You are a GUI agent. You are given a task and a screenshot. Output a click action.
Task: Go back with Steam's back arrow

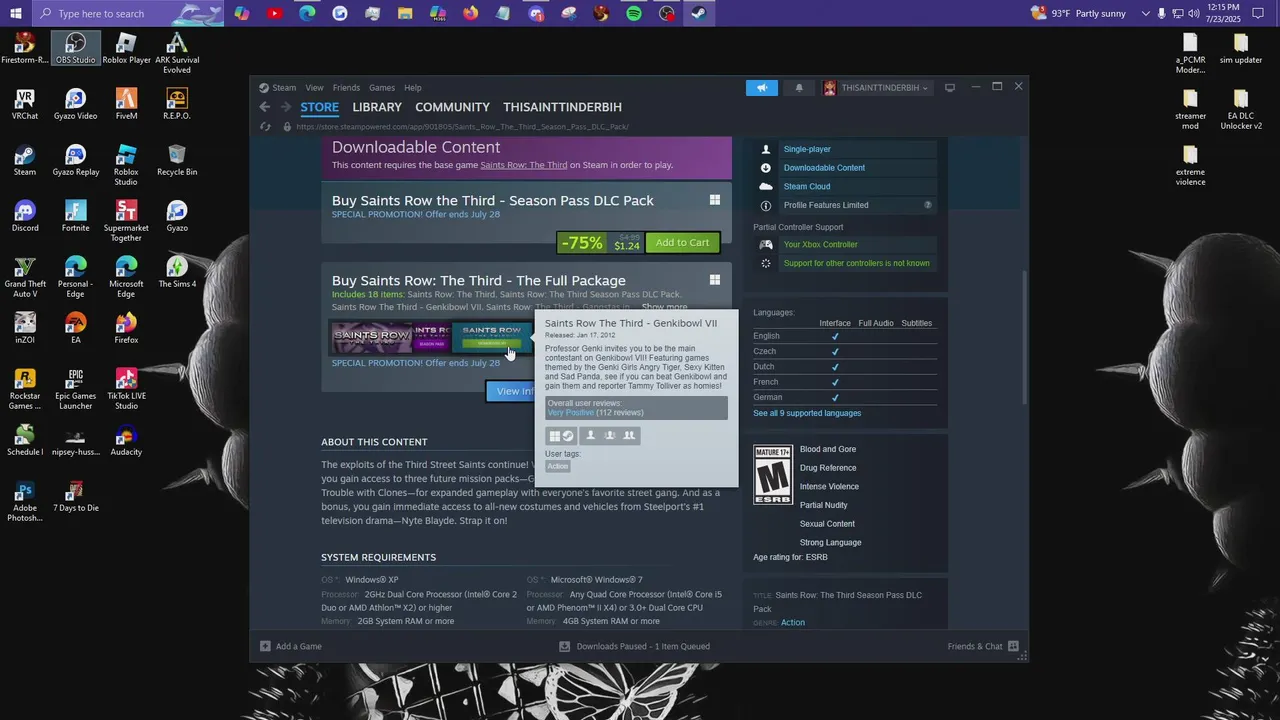pos(264,107)
